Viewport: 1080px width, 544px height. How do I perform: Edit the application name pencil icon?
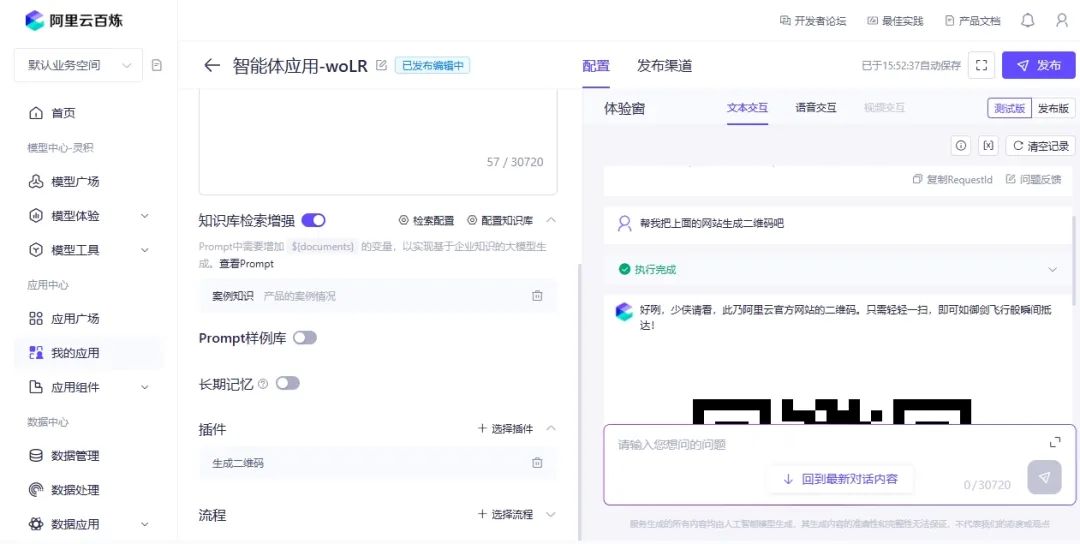[381, 65]
